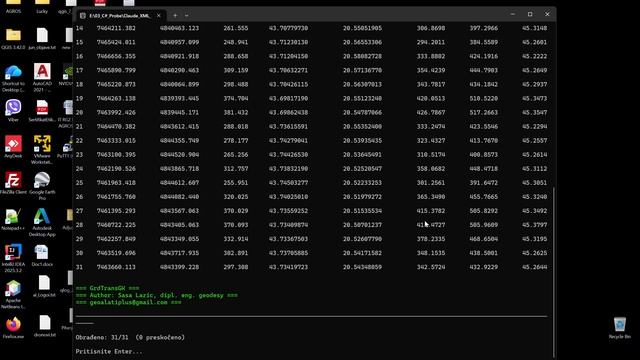Click value 381.432 in row 20
640x360 pixels.
(236, 113)
